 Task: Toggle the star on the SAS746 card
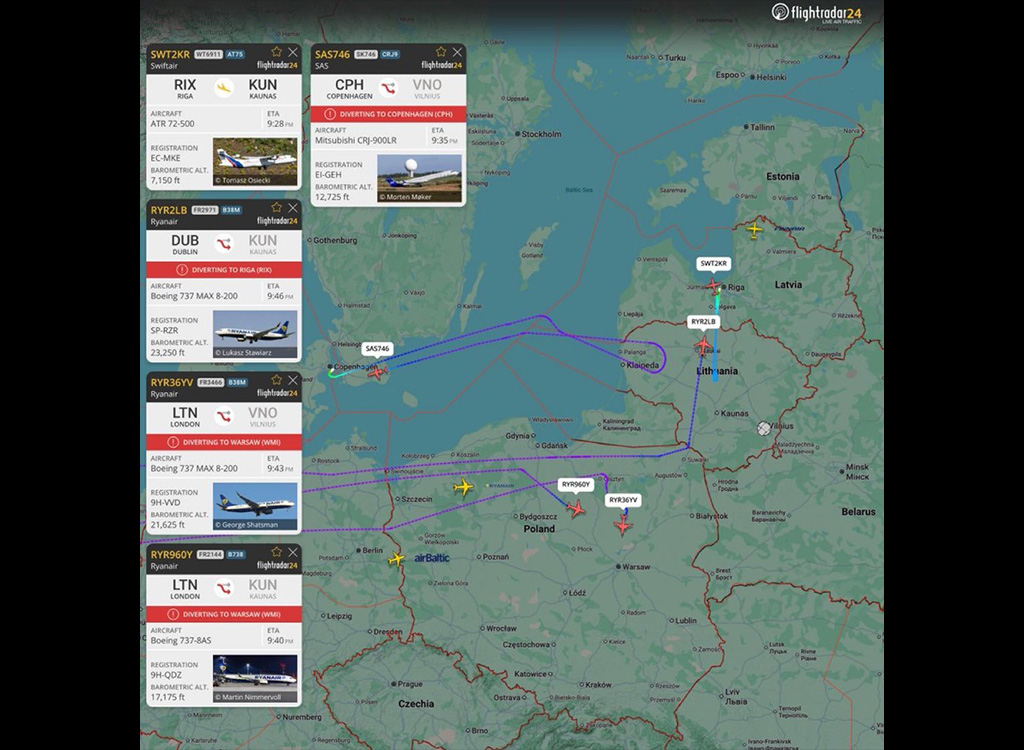click(441, 51)
